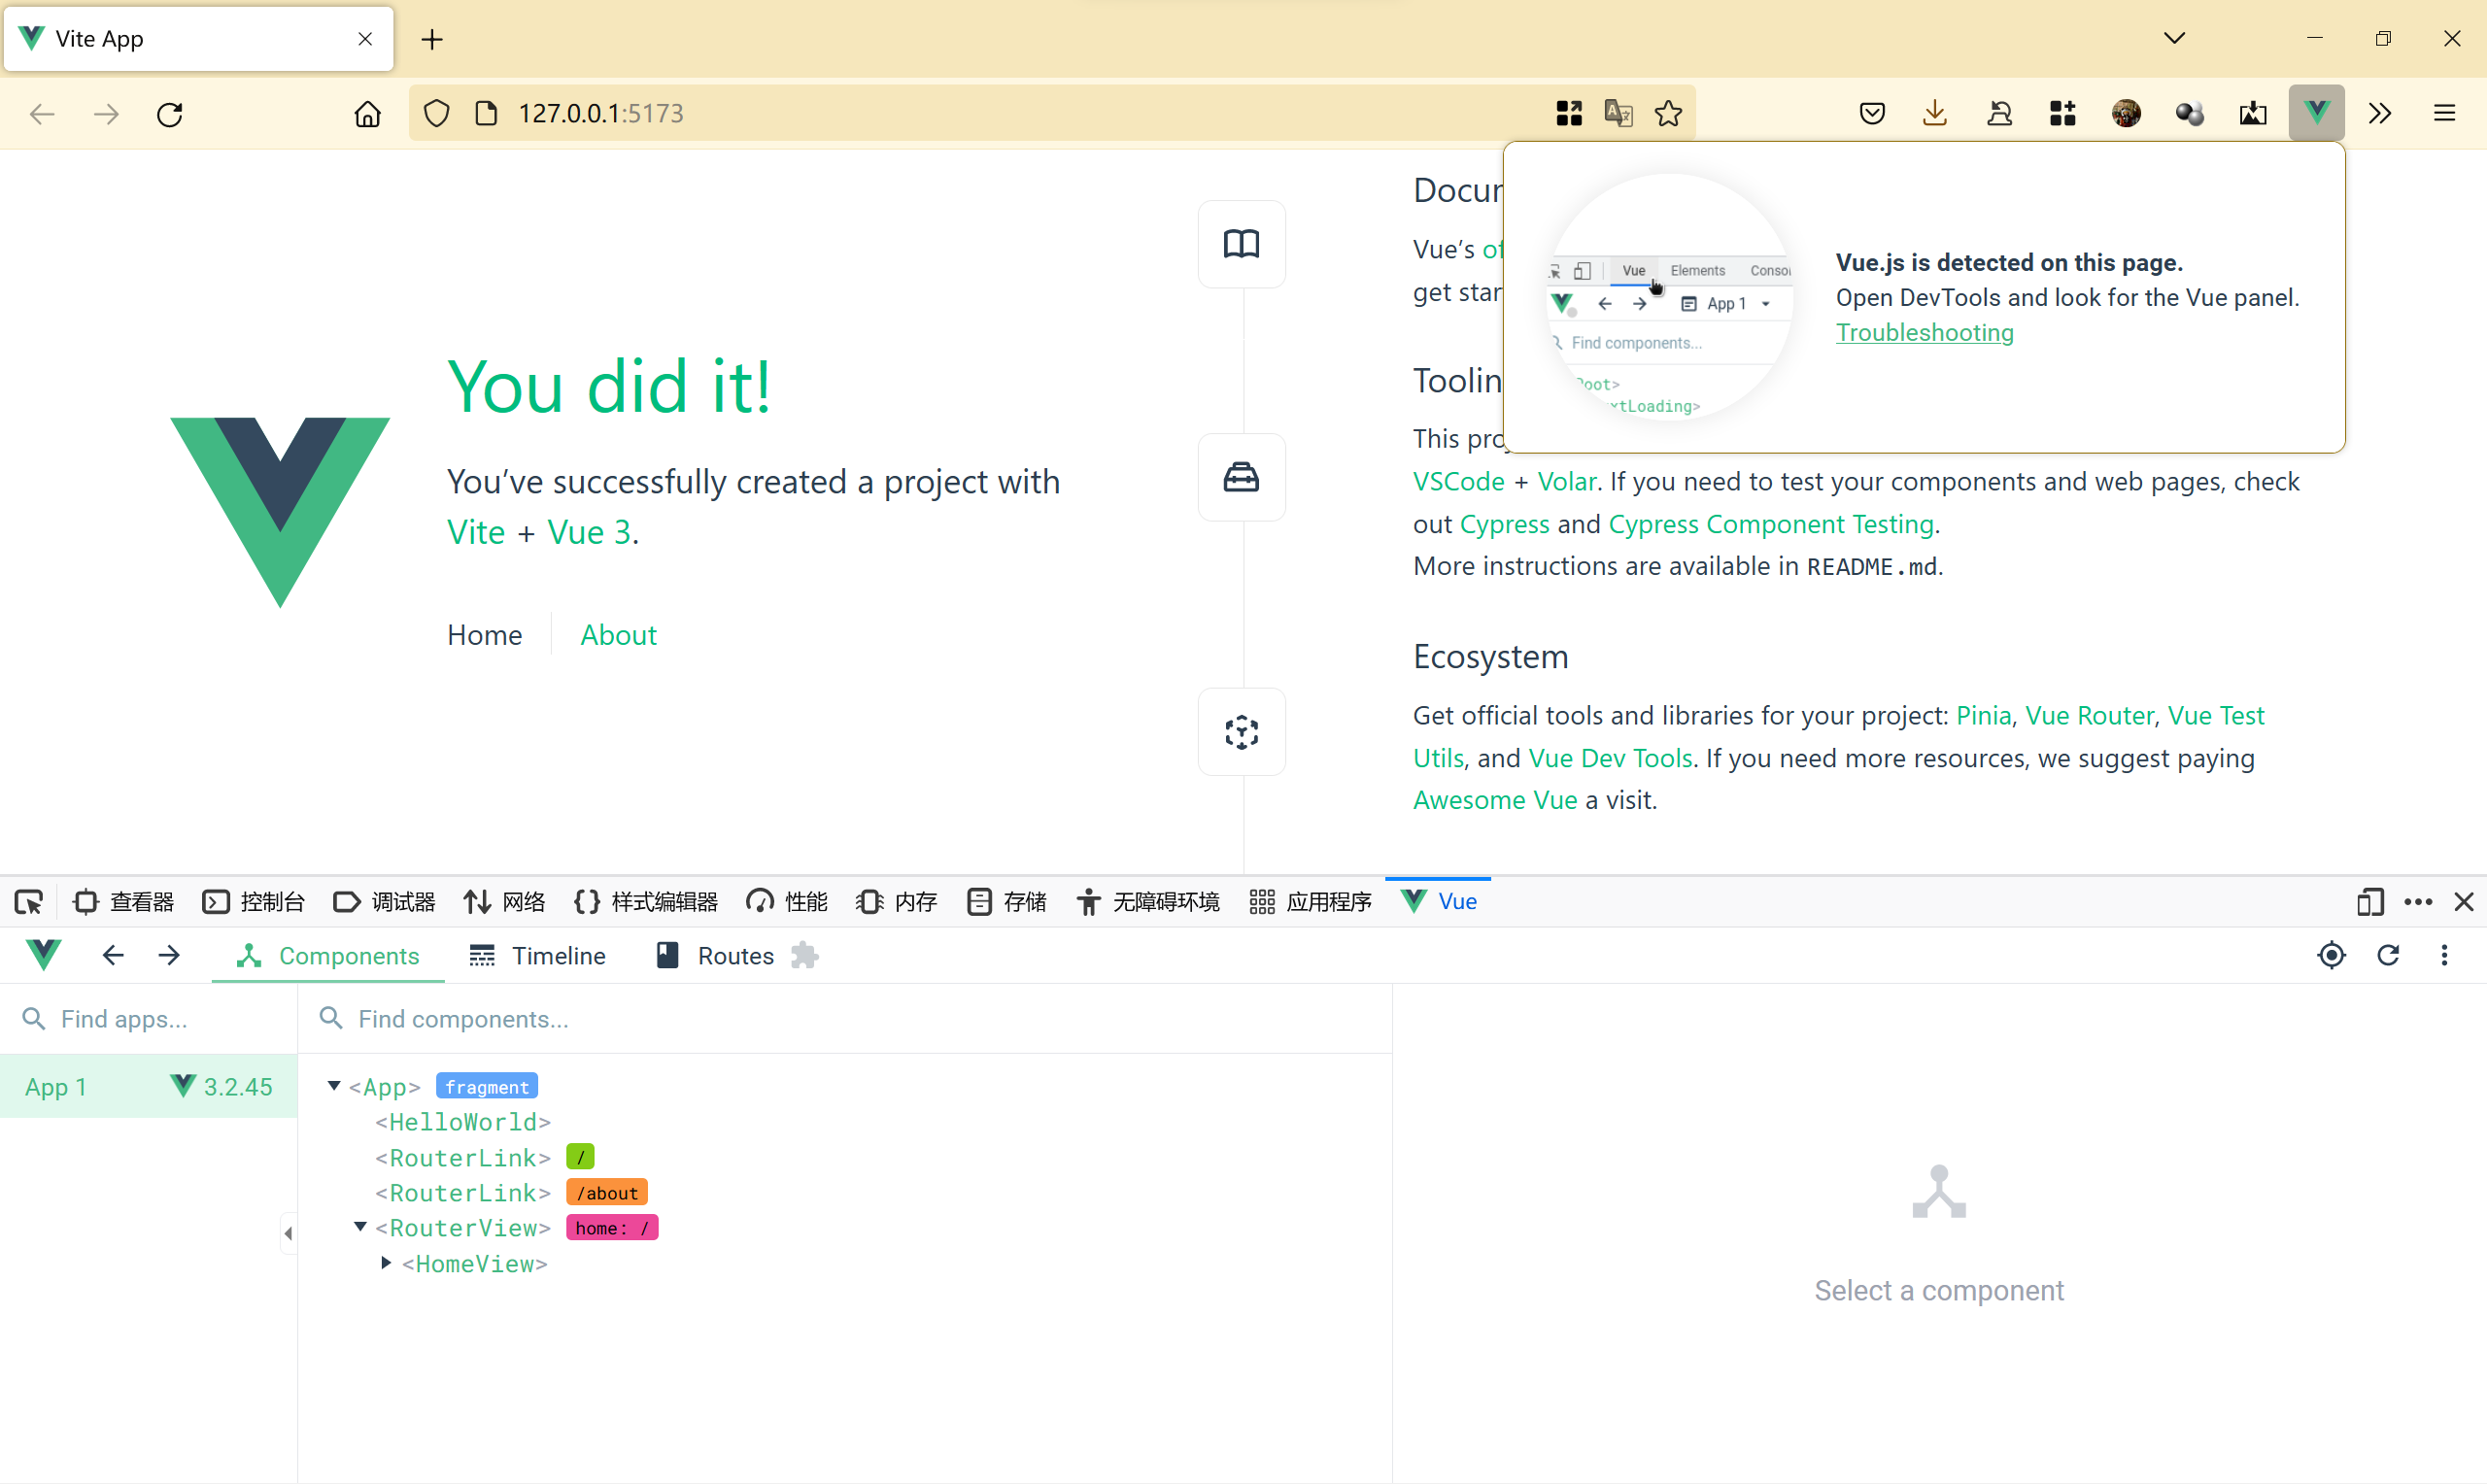2487x1484 pixels.
Task: Collapse the App component tree node
Action: click(334, 1086)
